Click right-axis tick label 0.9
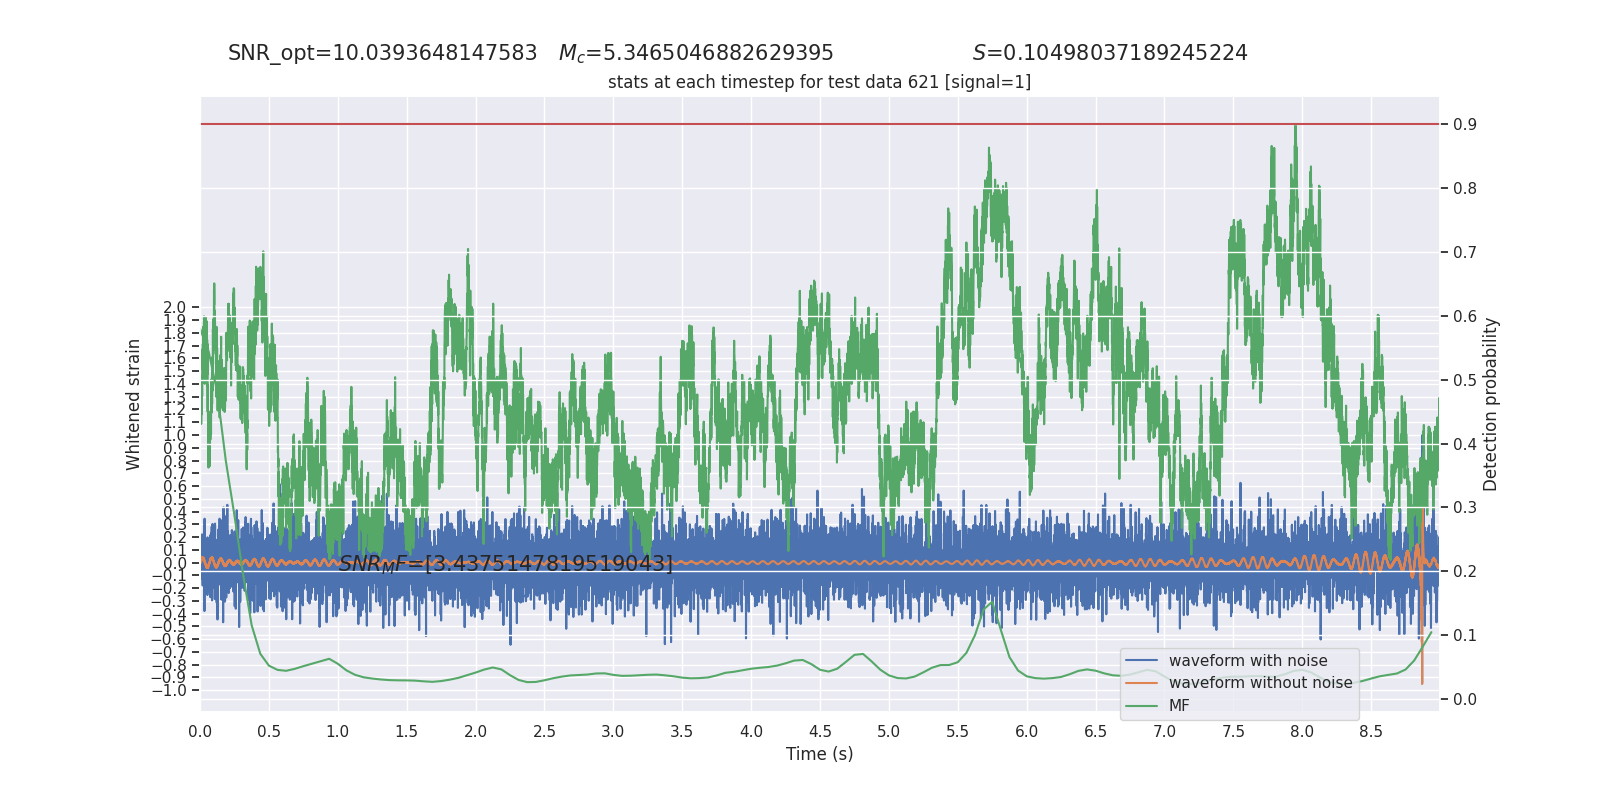 [x=1465, y=125]
